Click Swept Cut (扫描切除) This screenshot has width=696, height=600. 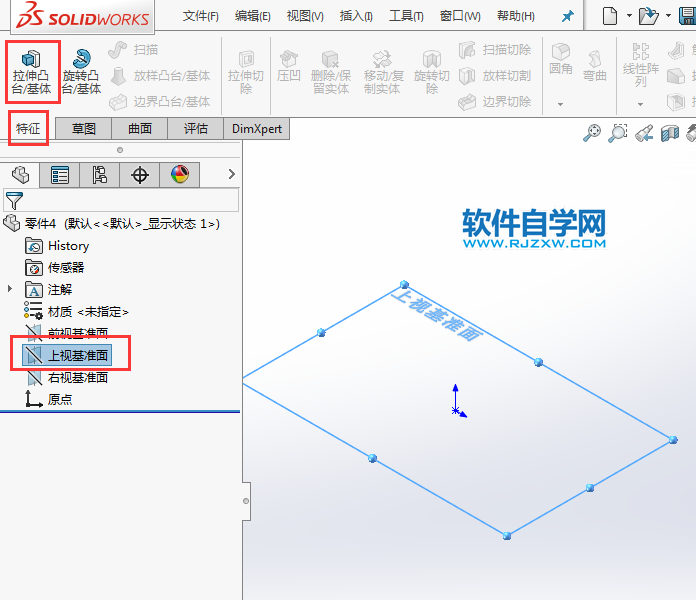click(495, 50)
